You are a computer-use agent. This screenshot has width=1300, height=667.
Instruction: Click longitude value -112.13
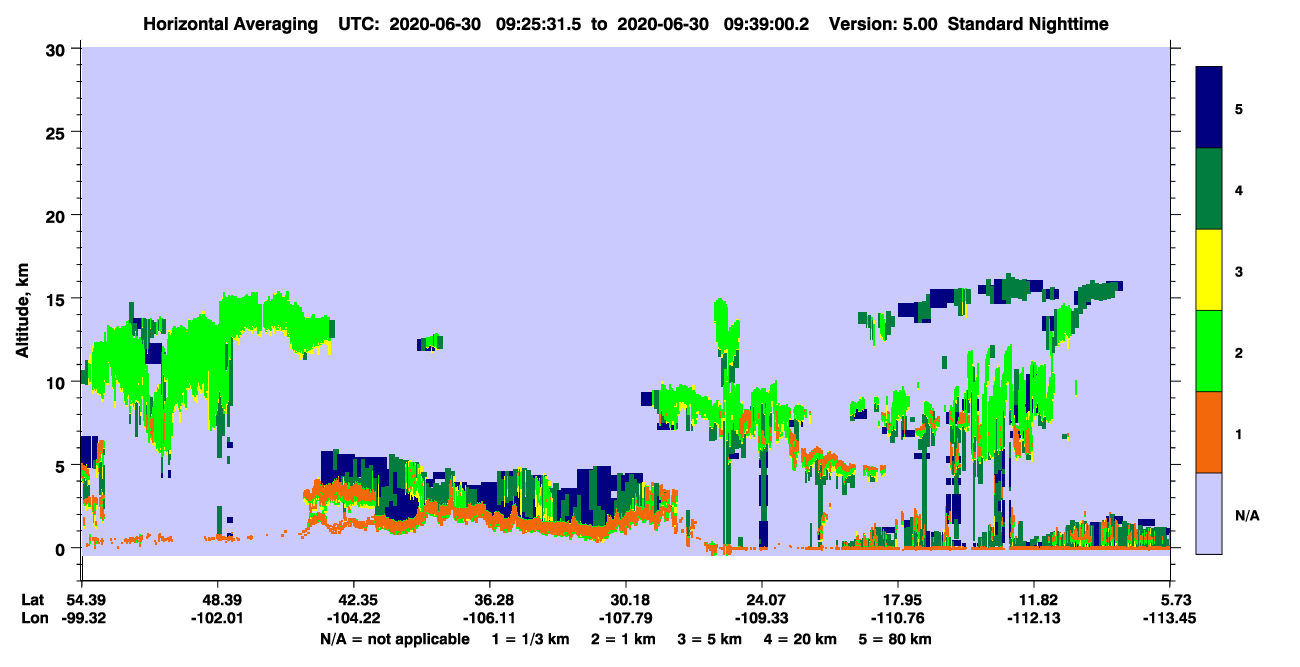click(1033, 618)
